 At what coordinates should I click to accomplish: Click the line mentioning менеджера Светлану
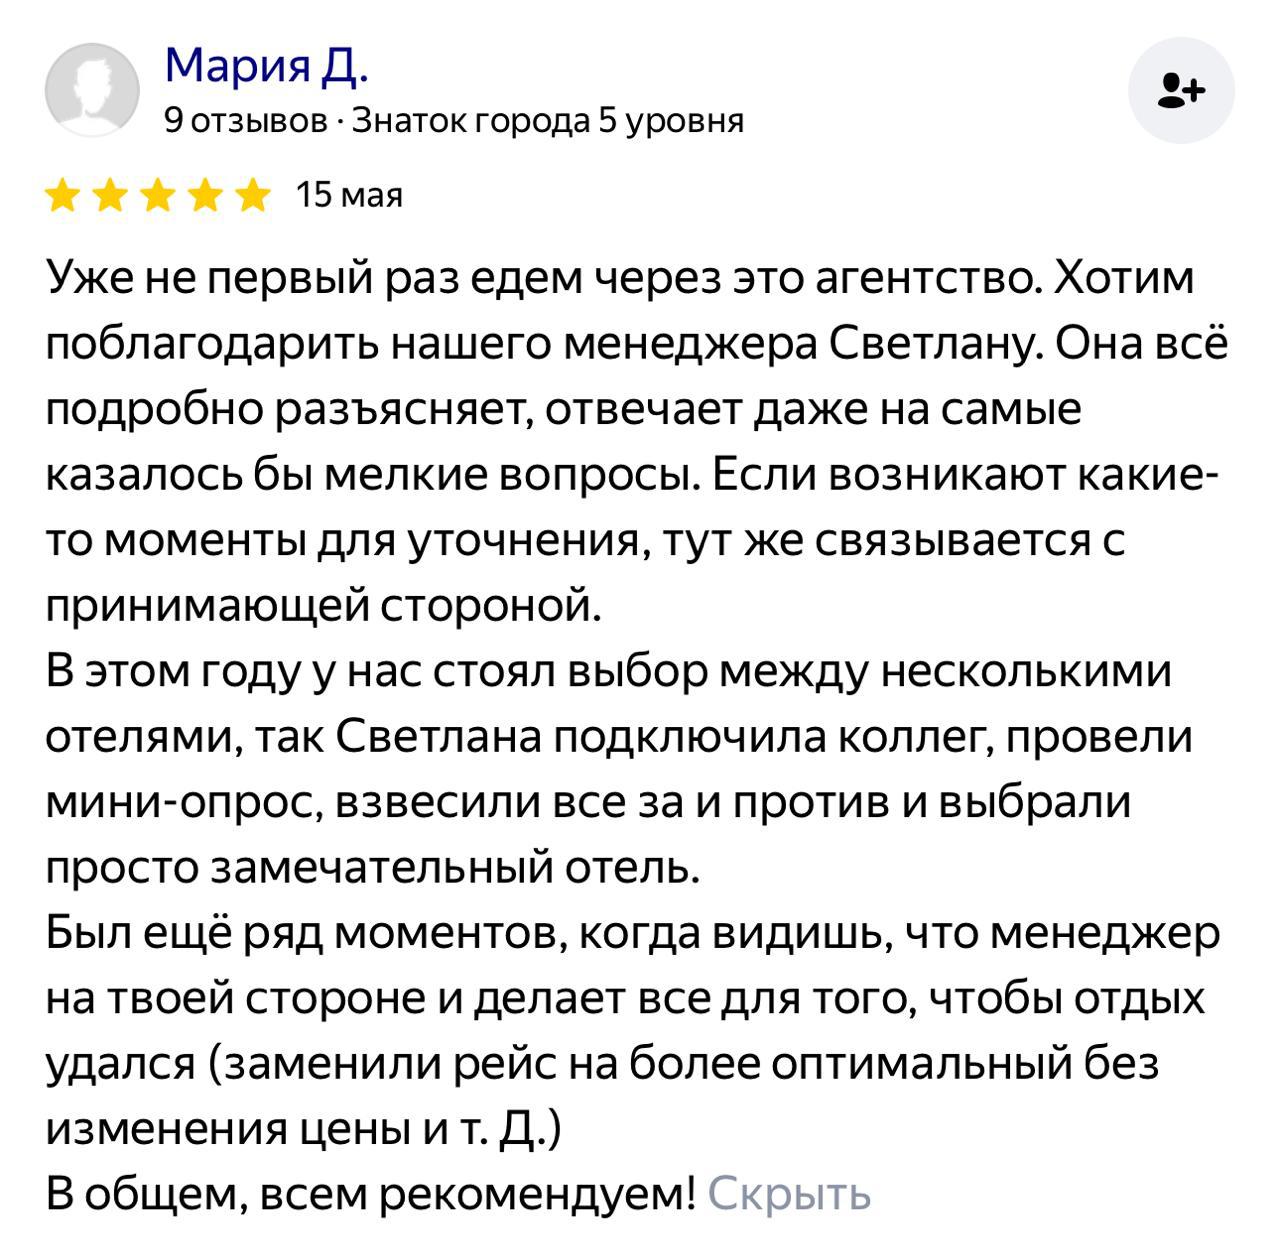636,345
